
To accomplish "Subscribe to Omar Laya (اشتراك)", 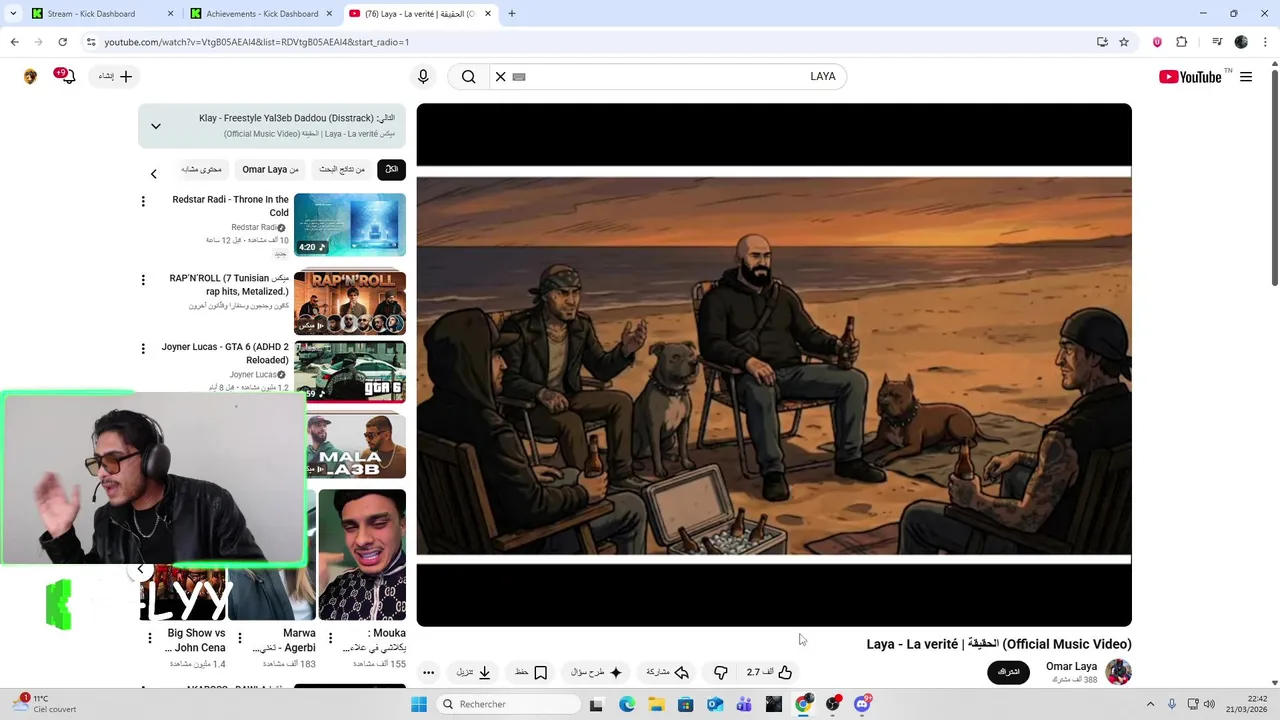I will 1008,672.
